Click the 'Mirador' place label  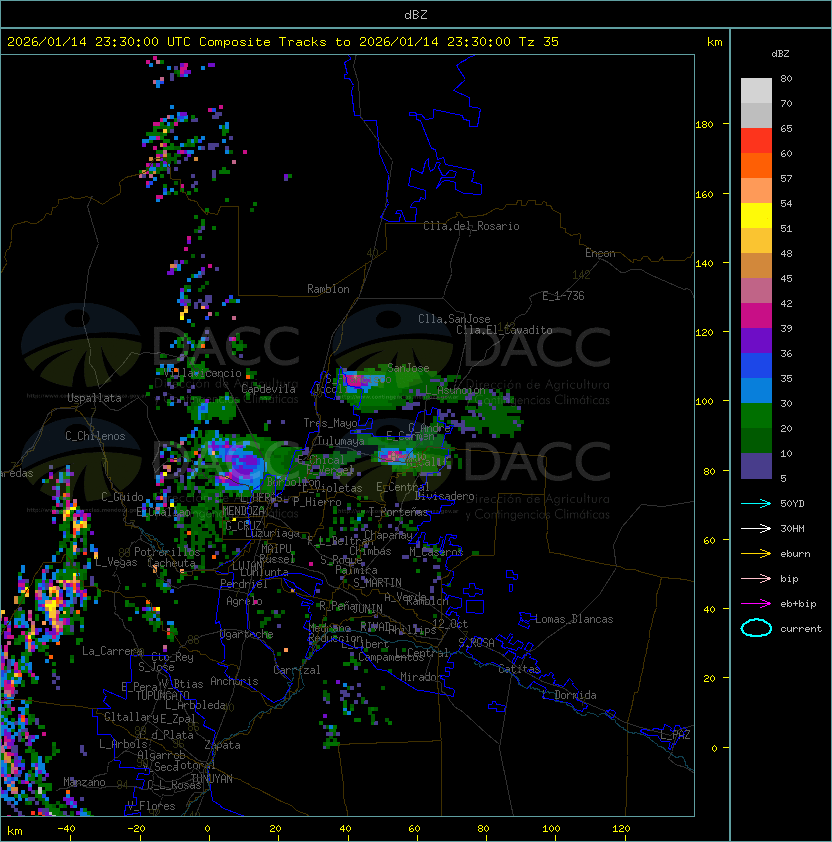(x=421, y=677)
